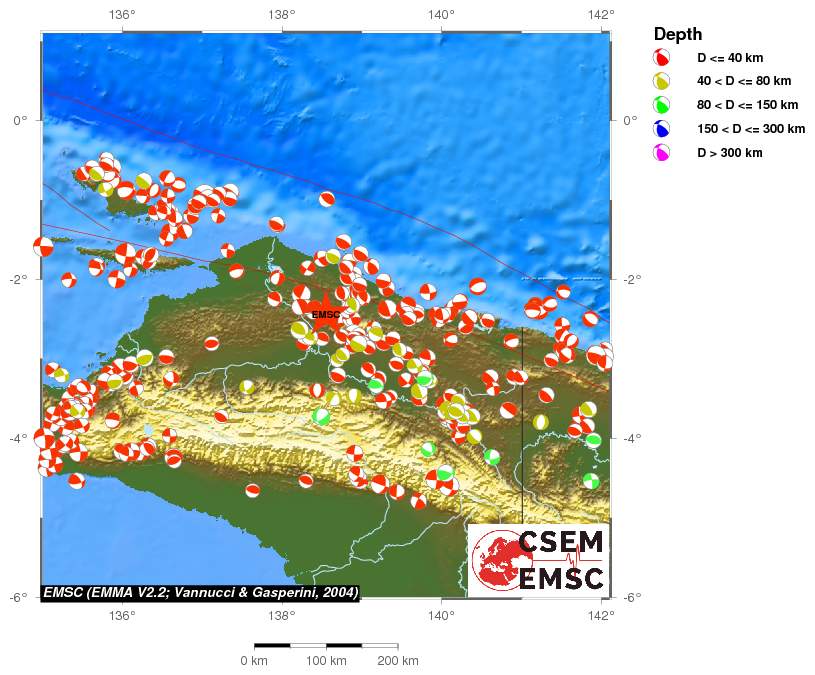Viewport: 815px width, 675px height.
Task: Click the black-and-white distance scale bar
Action: [325, 646]
